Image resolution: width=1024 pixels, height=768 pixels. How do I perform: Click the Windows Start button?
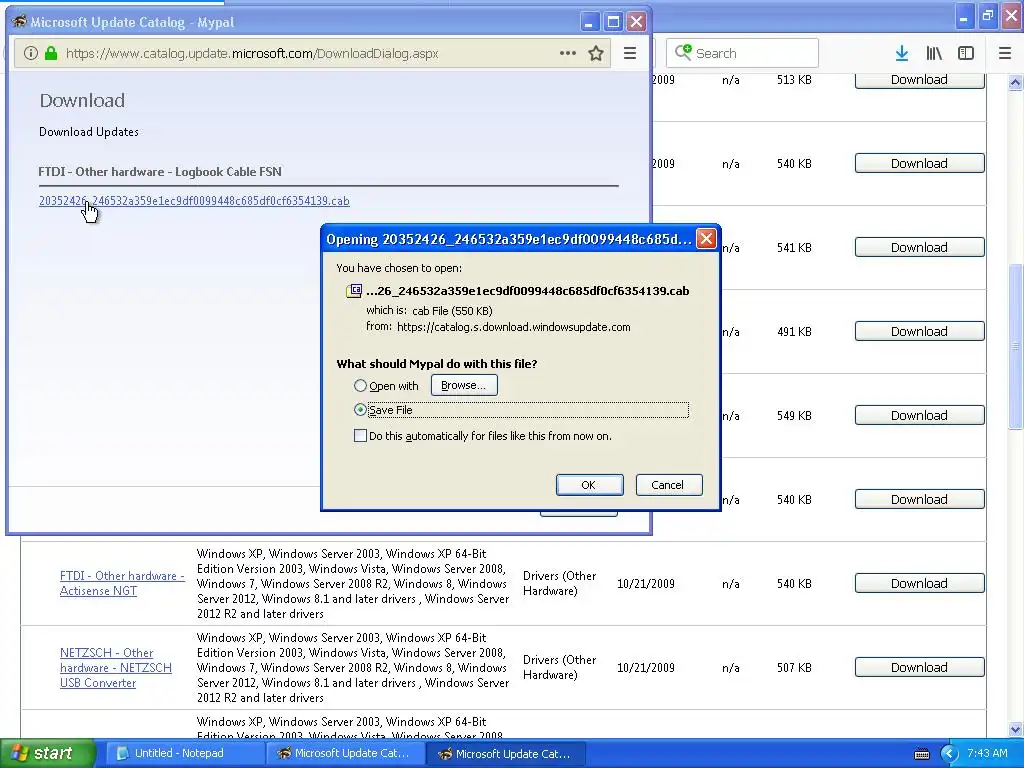point(48,753)
